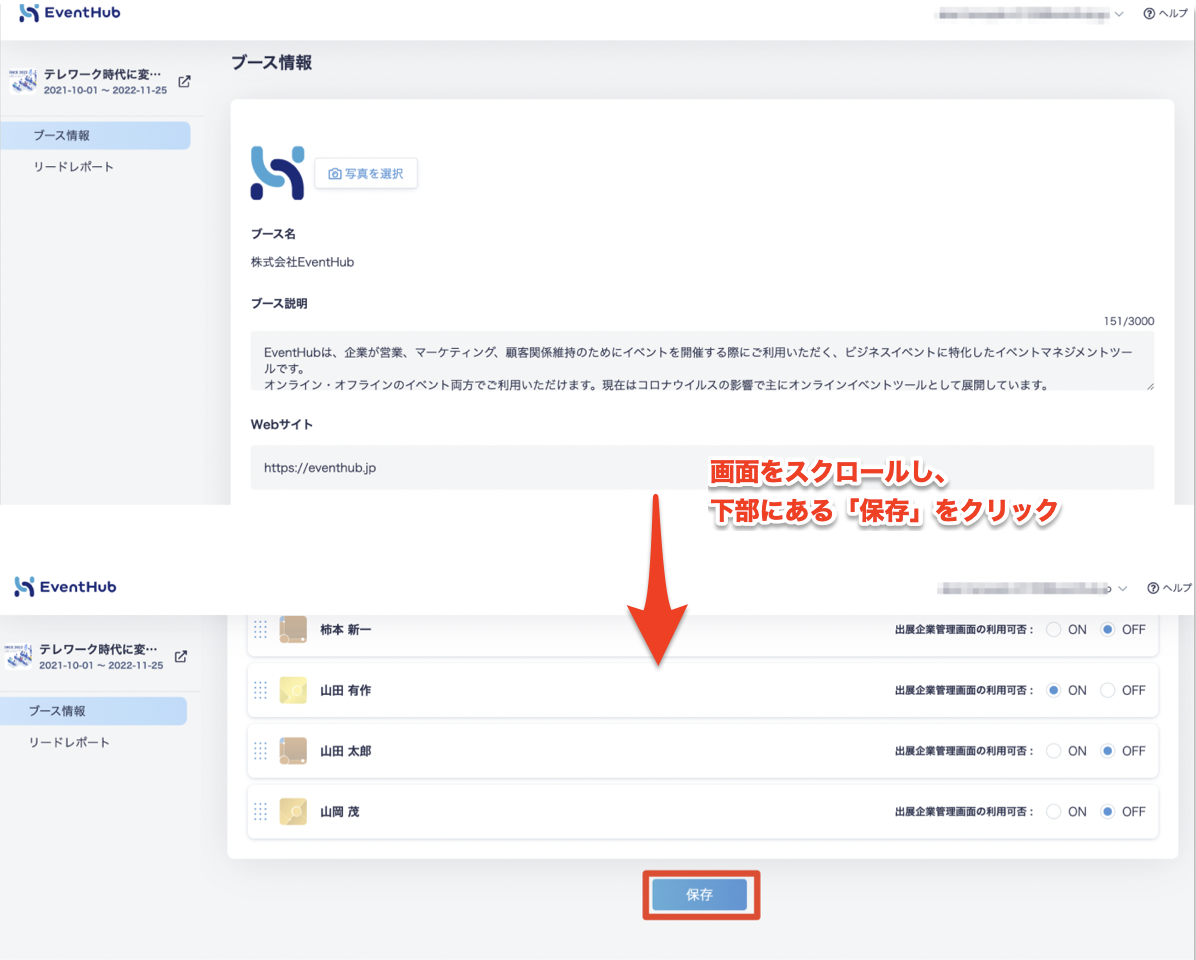Screen dimensions: 1196x960
Task: Click the name 山田 有作
Action: [346, 690]
